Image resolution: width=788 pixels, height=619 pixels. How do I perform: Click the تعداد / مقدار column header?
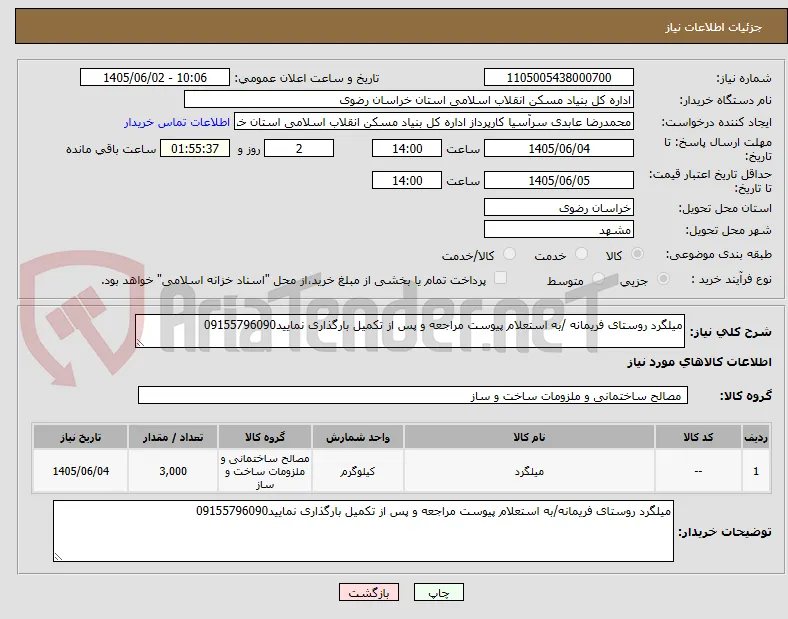point(173,437)
